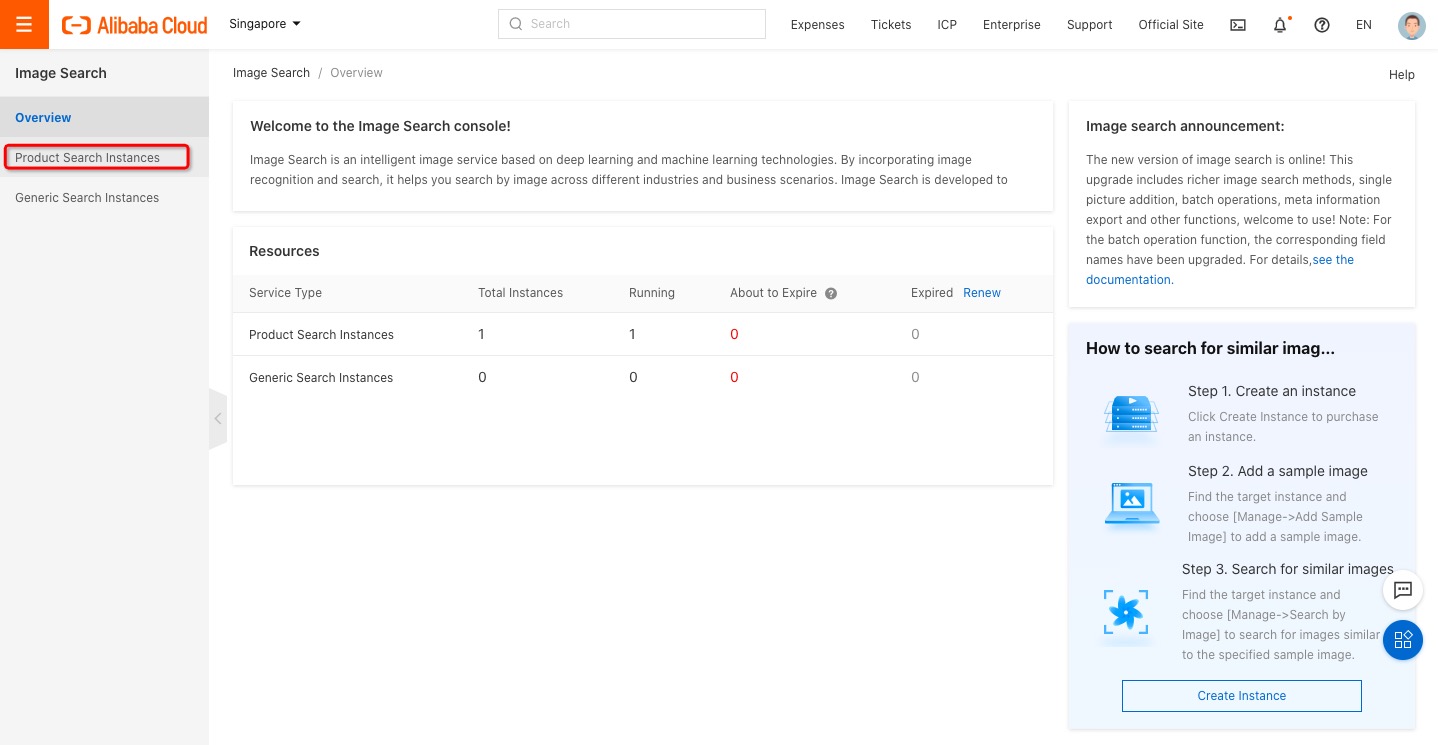Open the notifications bell

[1280, 25]
